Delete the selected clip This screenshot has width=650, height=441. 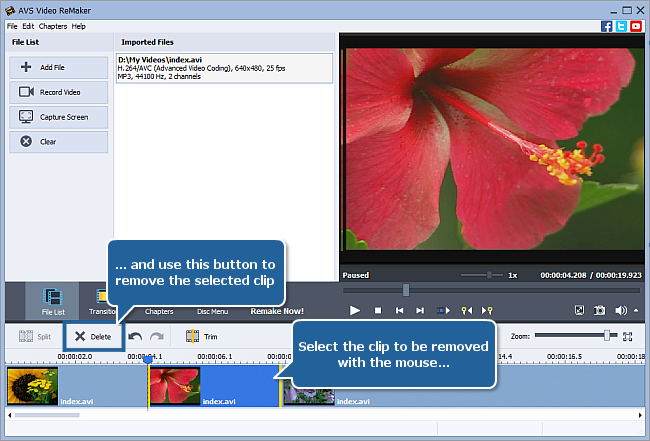93,337
